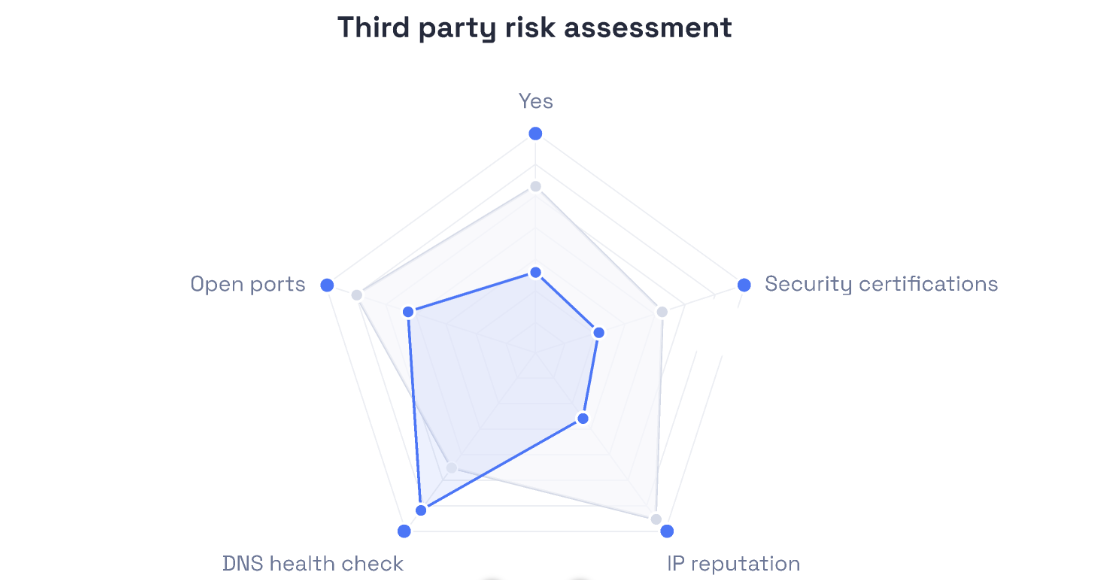Select blue series point on IP reputation axis
Viewport: 1116px width, 580px height.
pos(583,418)
